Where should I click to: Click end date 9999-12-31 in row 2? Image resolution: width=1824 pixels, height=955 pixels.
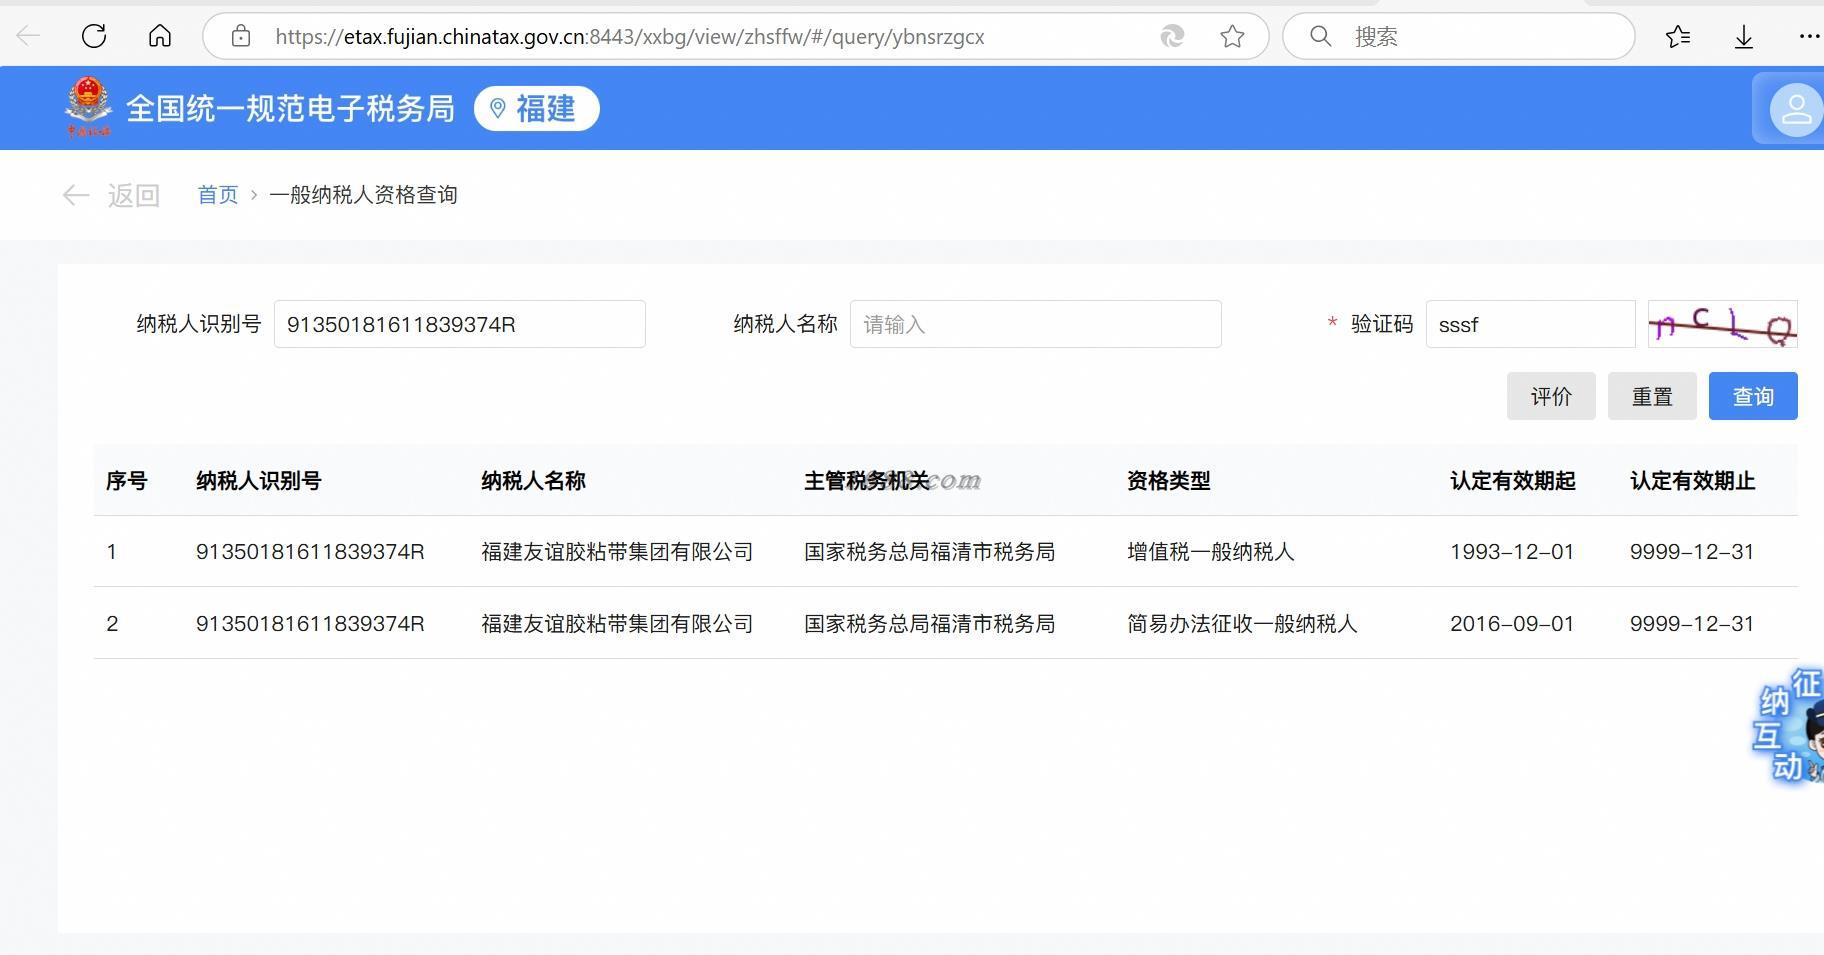(x=1692, y=624)
